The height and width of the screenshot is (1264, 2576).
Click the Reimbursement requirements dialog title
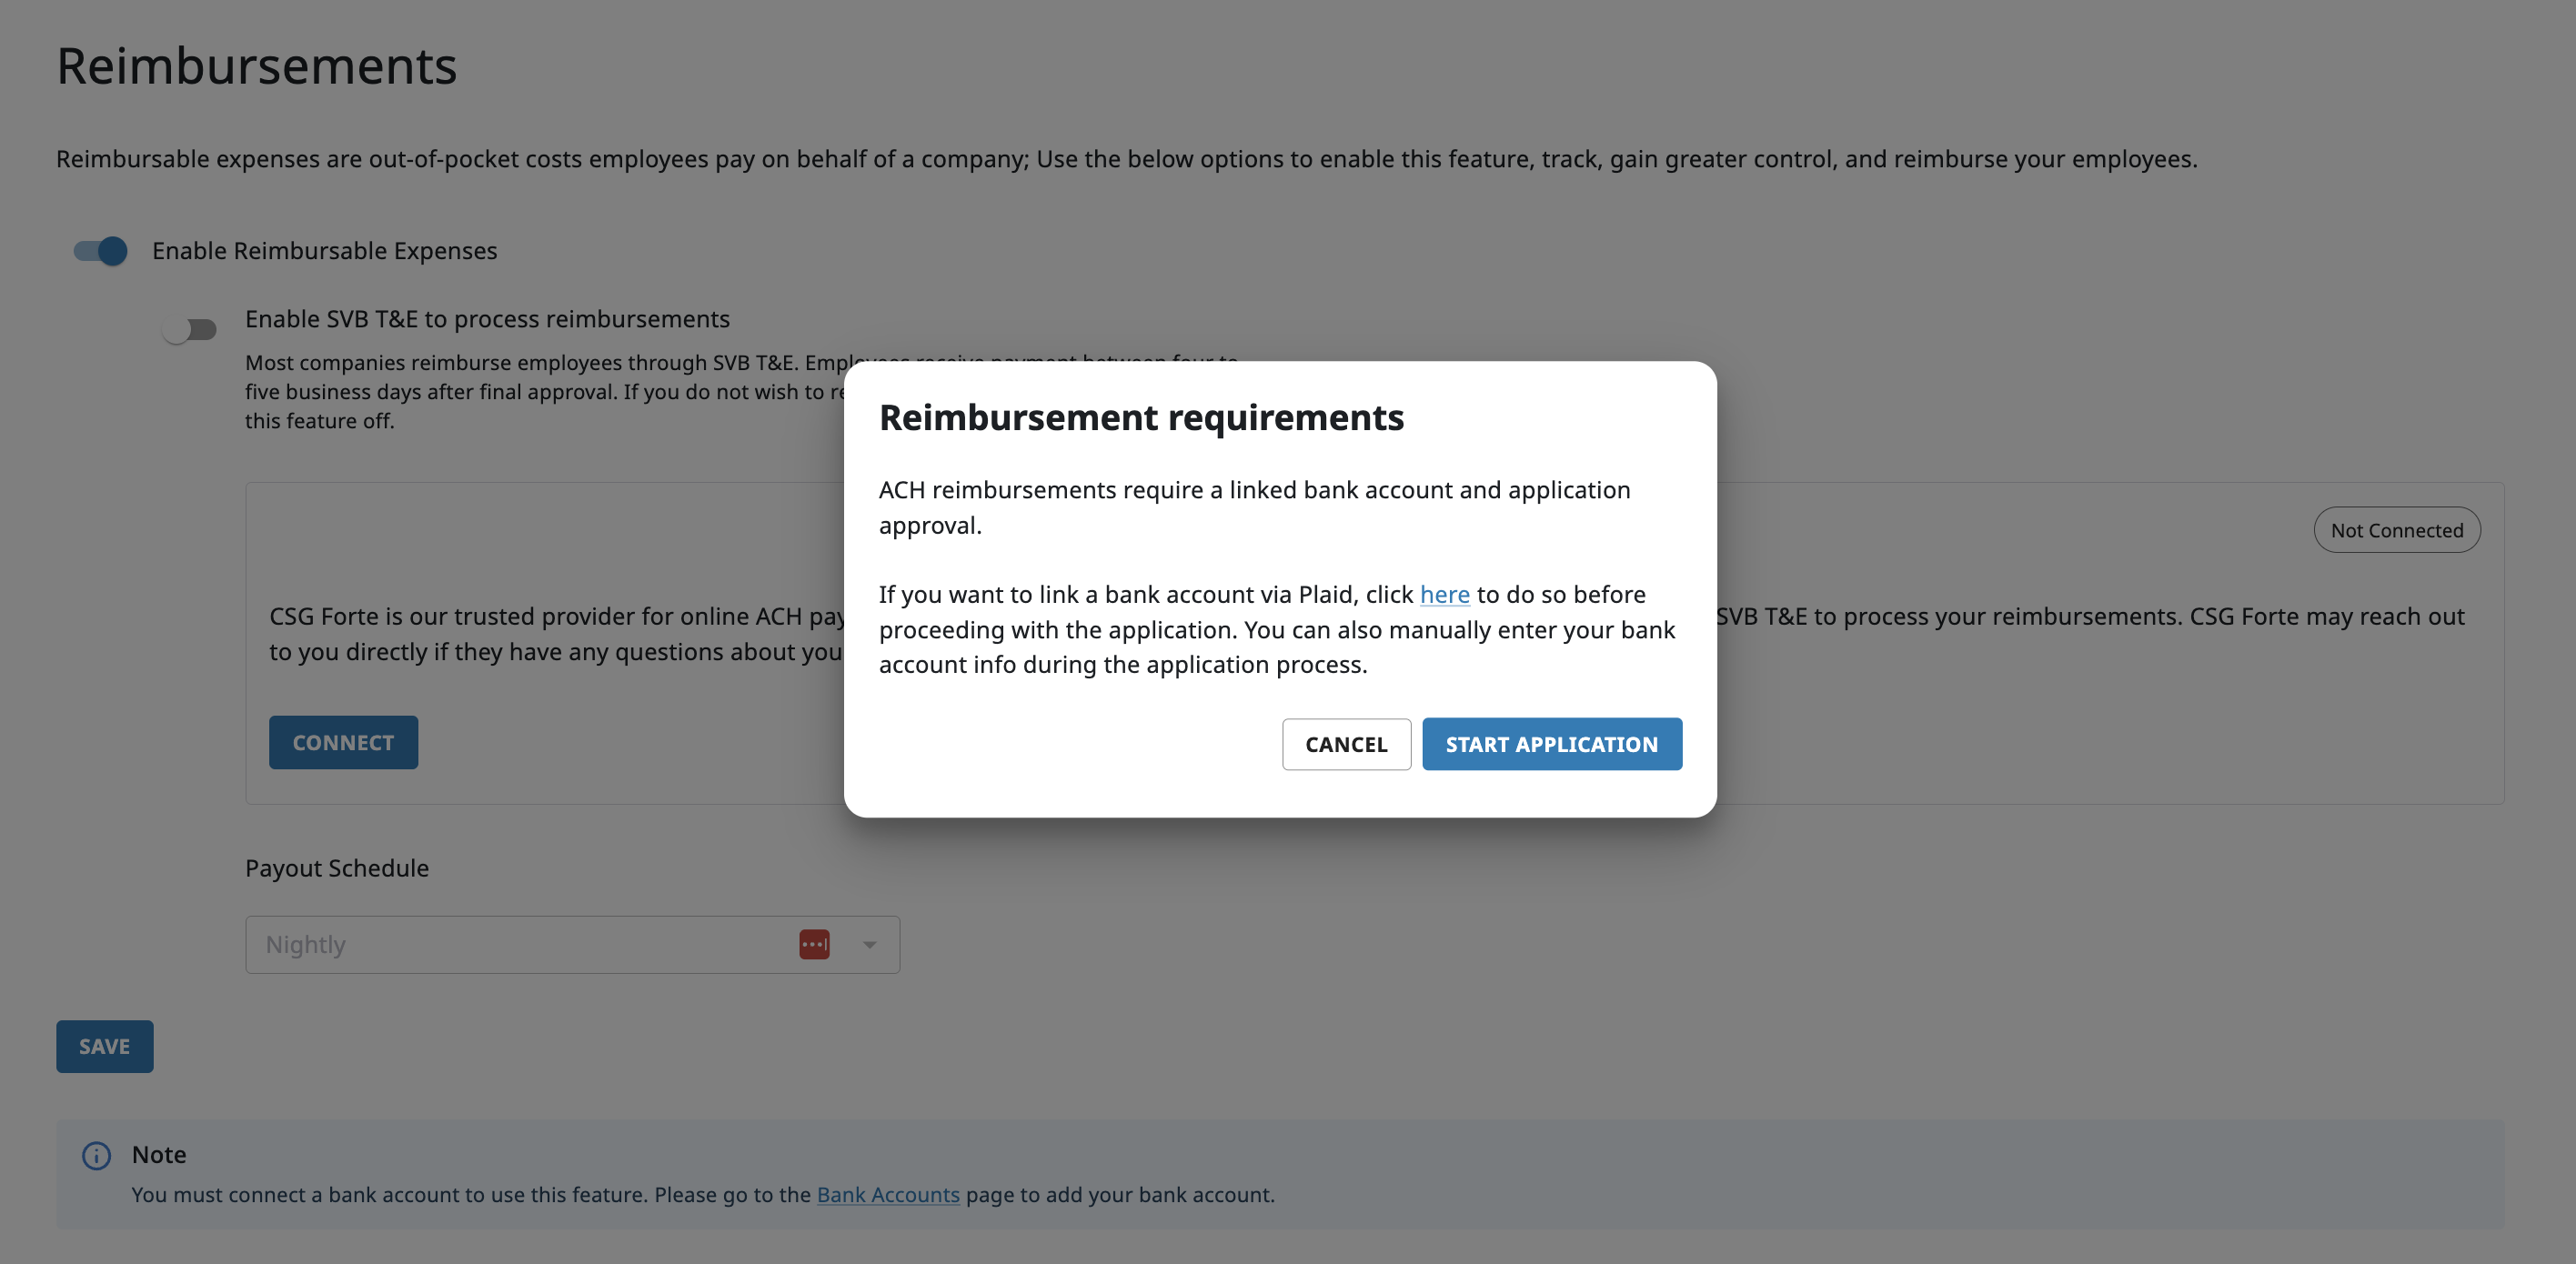[x=1142, y=418]
